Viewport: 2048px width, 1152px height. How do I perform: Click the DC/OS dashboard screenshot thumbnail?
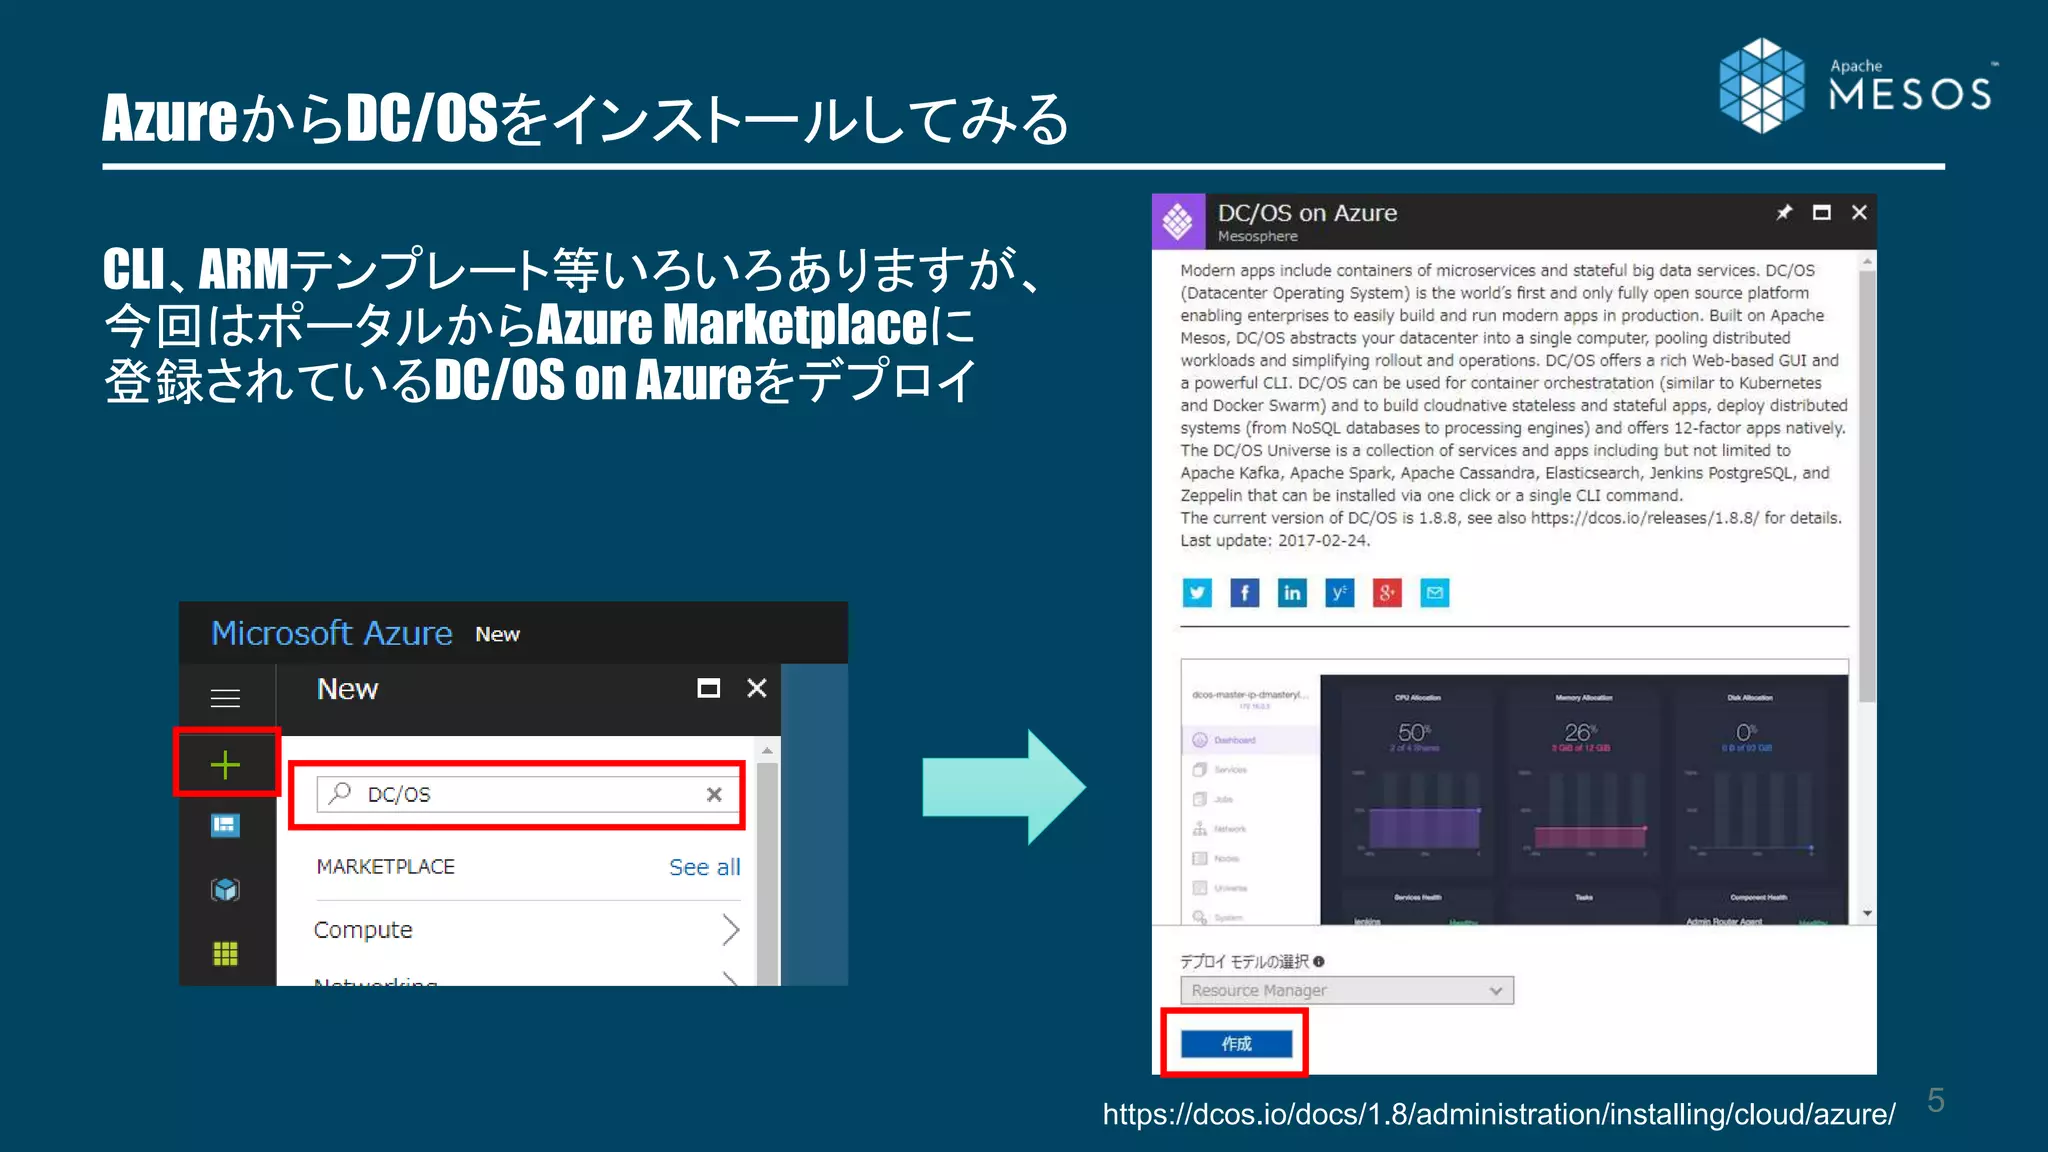click(1514, 792)
